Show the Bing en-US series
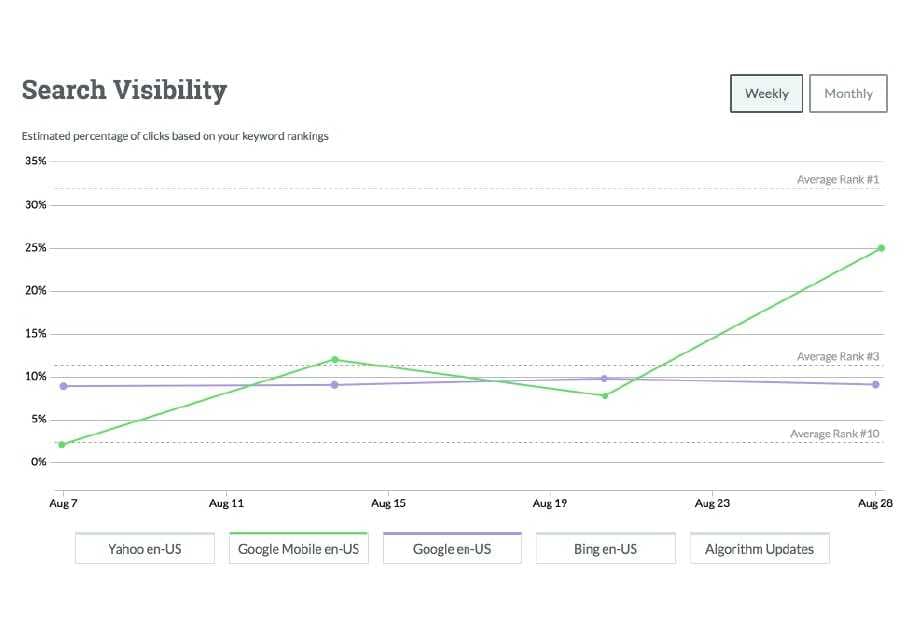 click(606, 549)
